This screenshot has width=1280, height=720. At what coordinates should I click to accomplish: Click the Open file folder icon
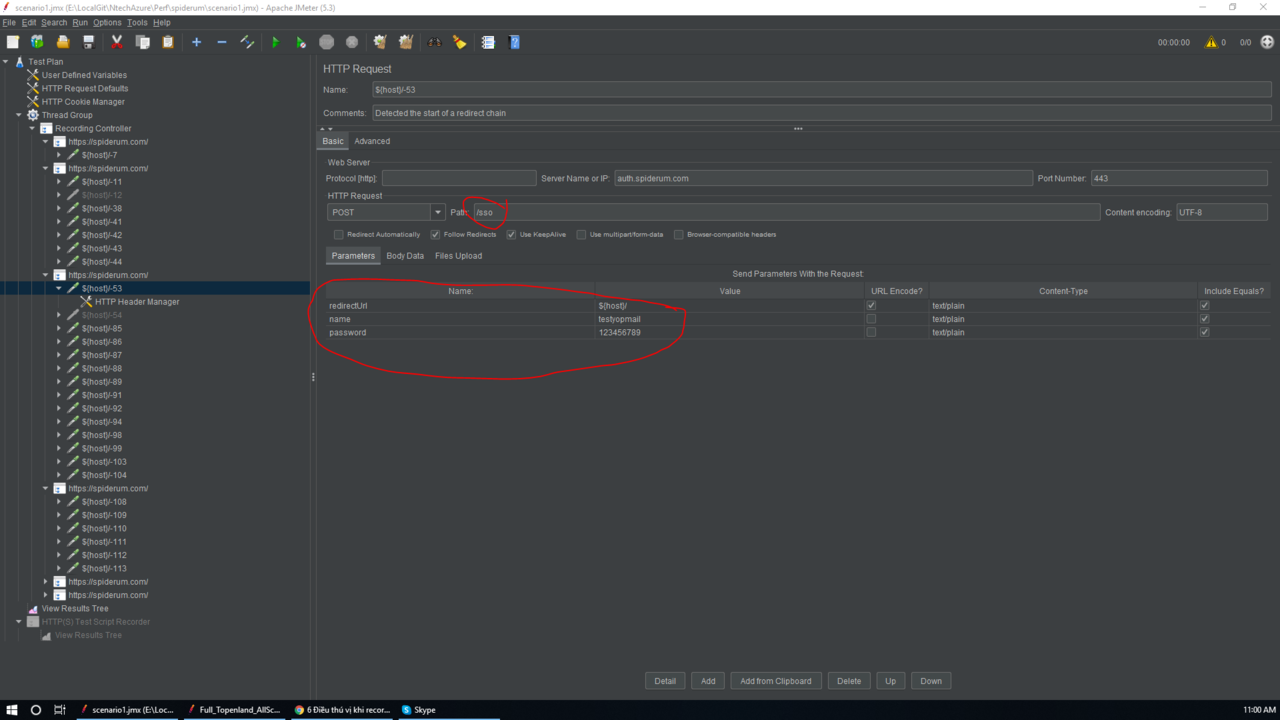[x=63, y=42]
